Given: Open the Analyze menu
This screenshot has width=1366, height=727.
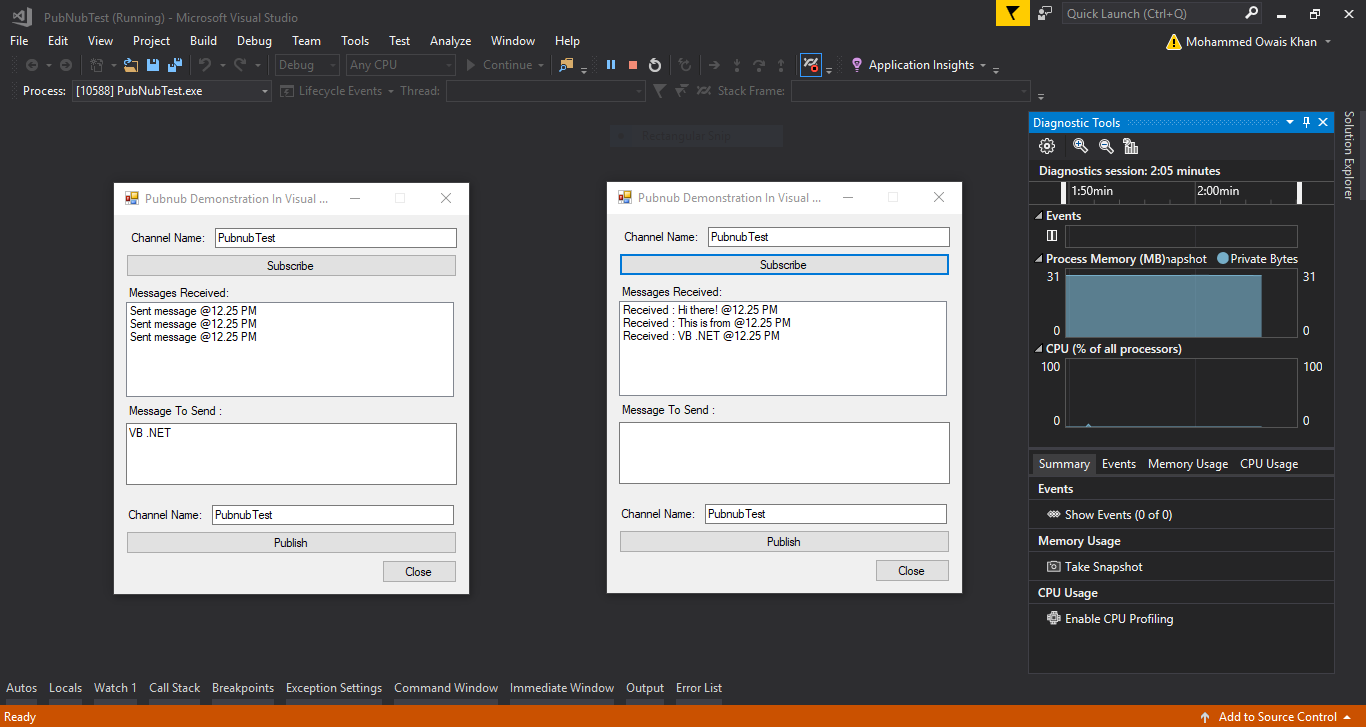Looking at the screenshot, I should (450, 41).
